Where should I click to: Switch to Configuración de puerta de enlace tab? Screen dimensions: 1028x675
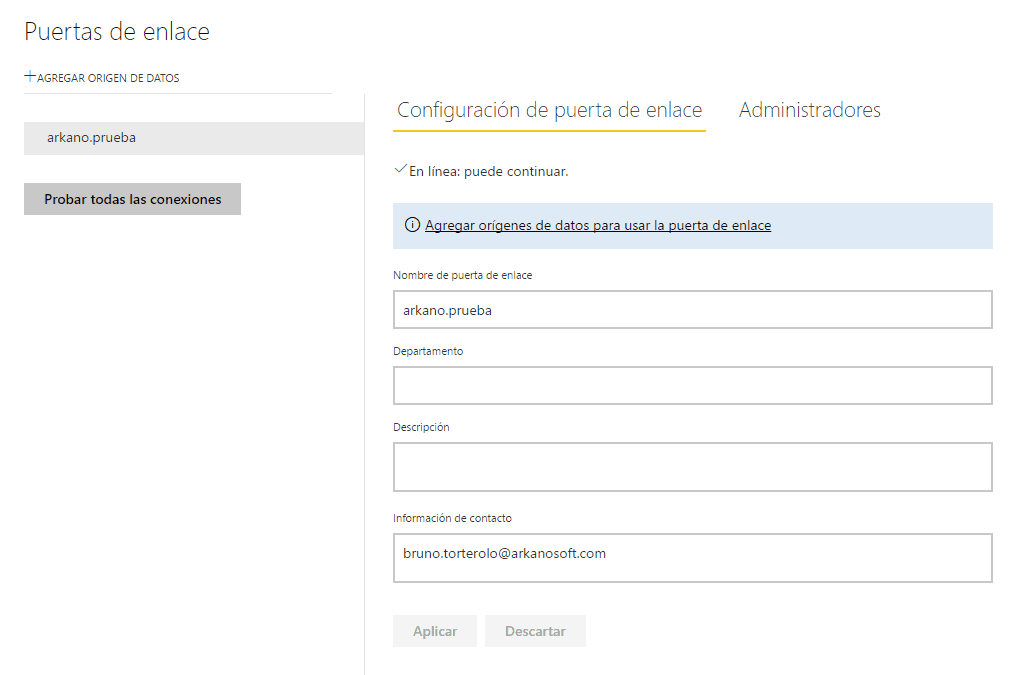coord(549,110)
